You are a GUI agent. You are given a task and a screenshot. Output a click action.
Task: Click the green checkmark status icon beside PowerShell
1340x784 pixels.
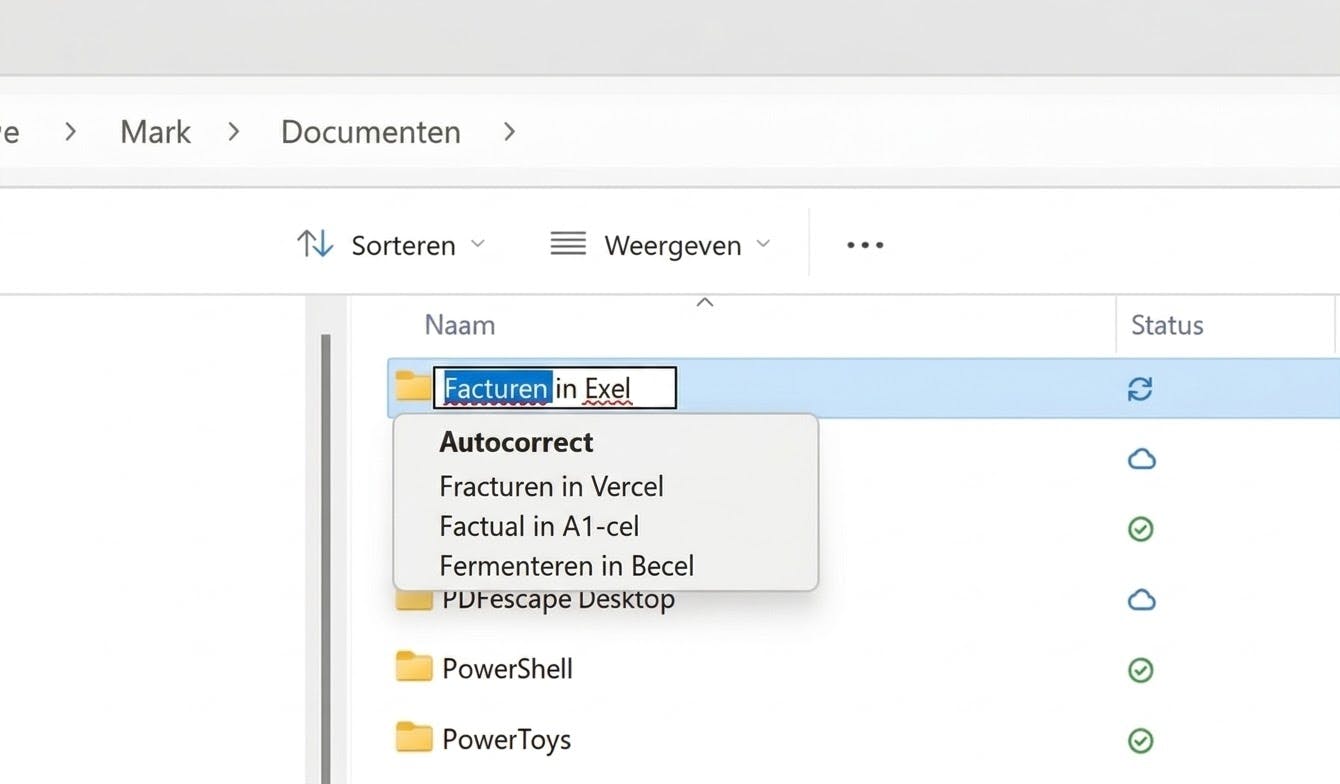(1141, 669)
